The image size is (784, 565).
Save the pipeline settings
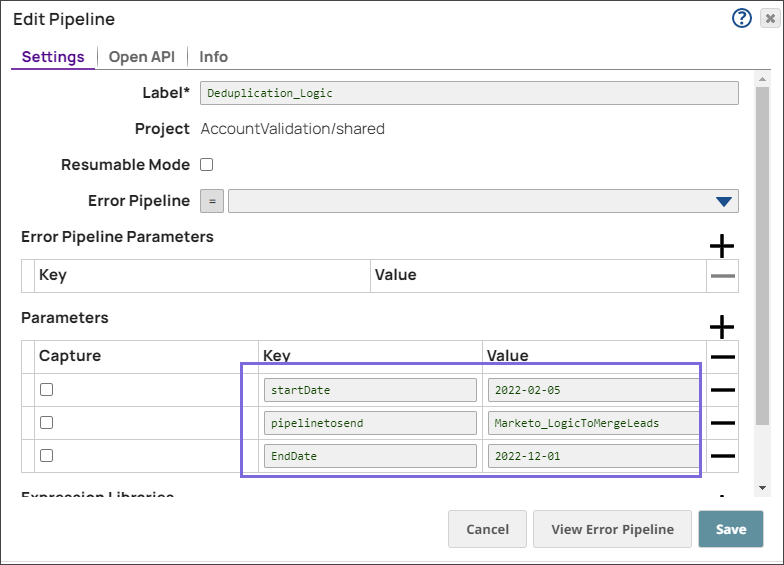point(731,529)
